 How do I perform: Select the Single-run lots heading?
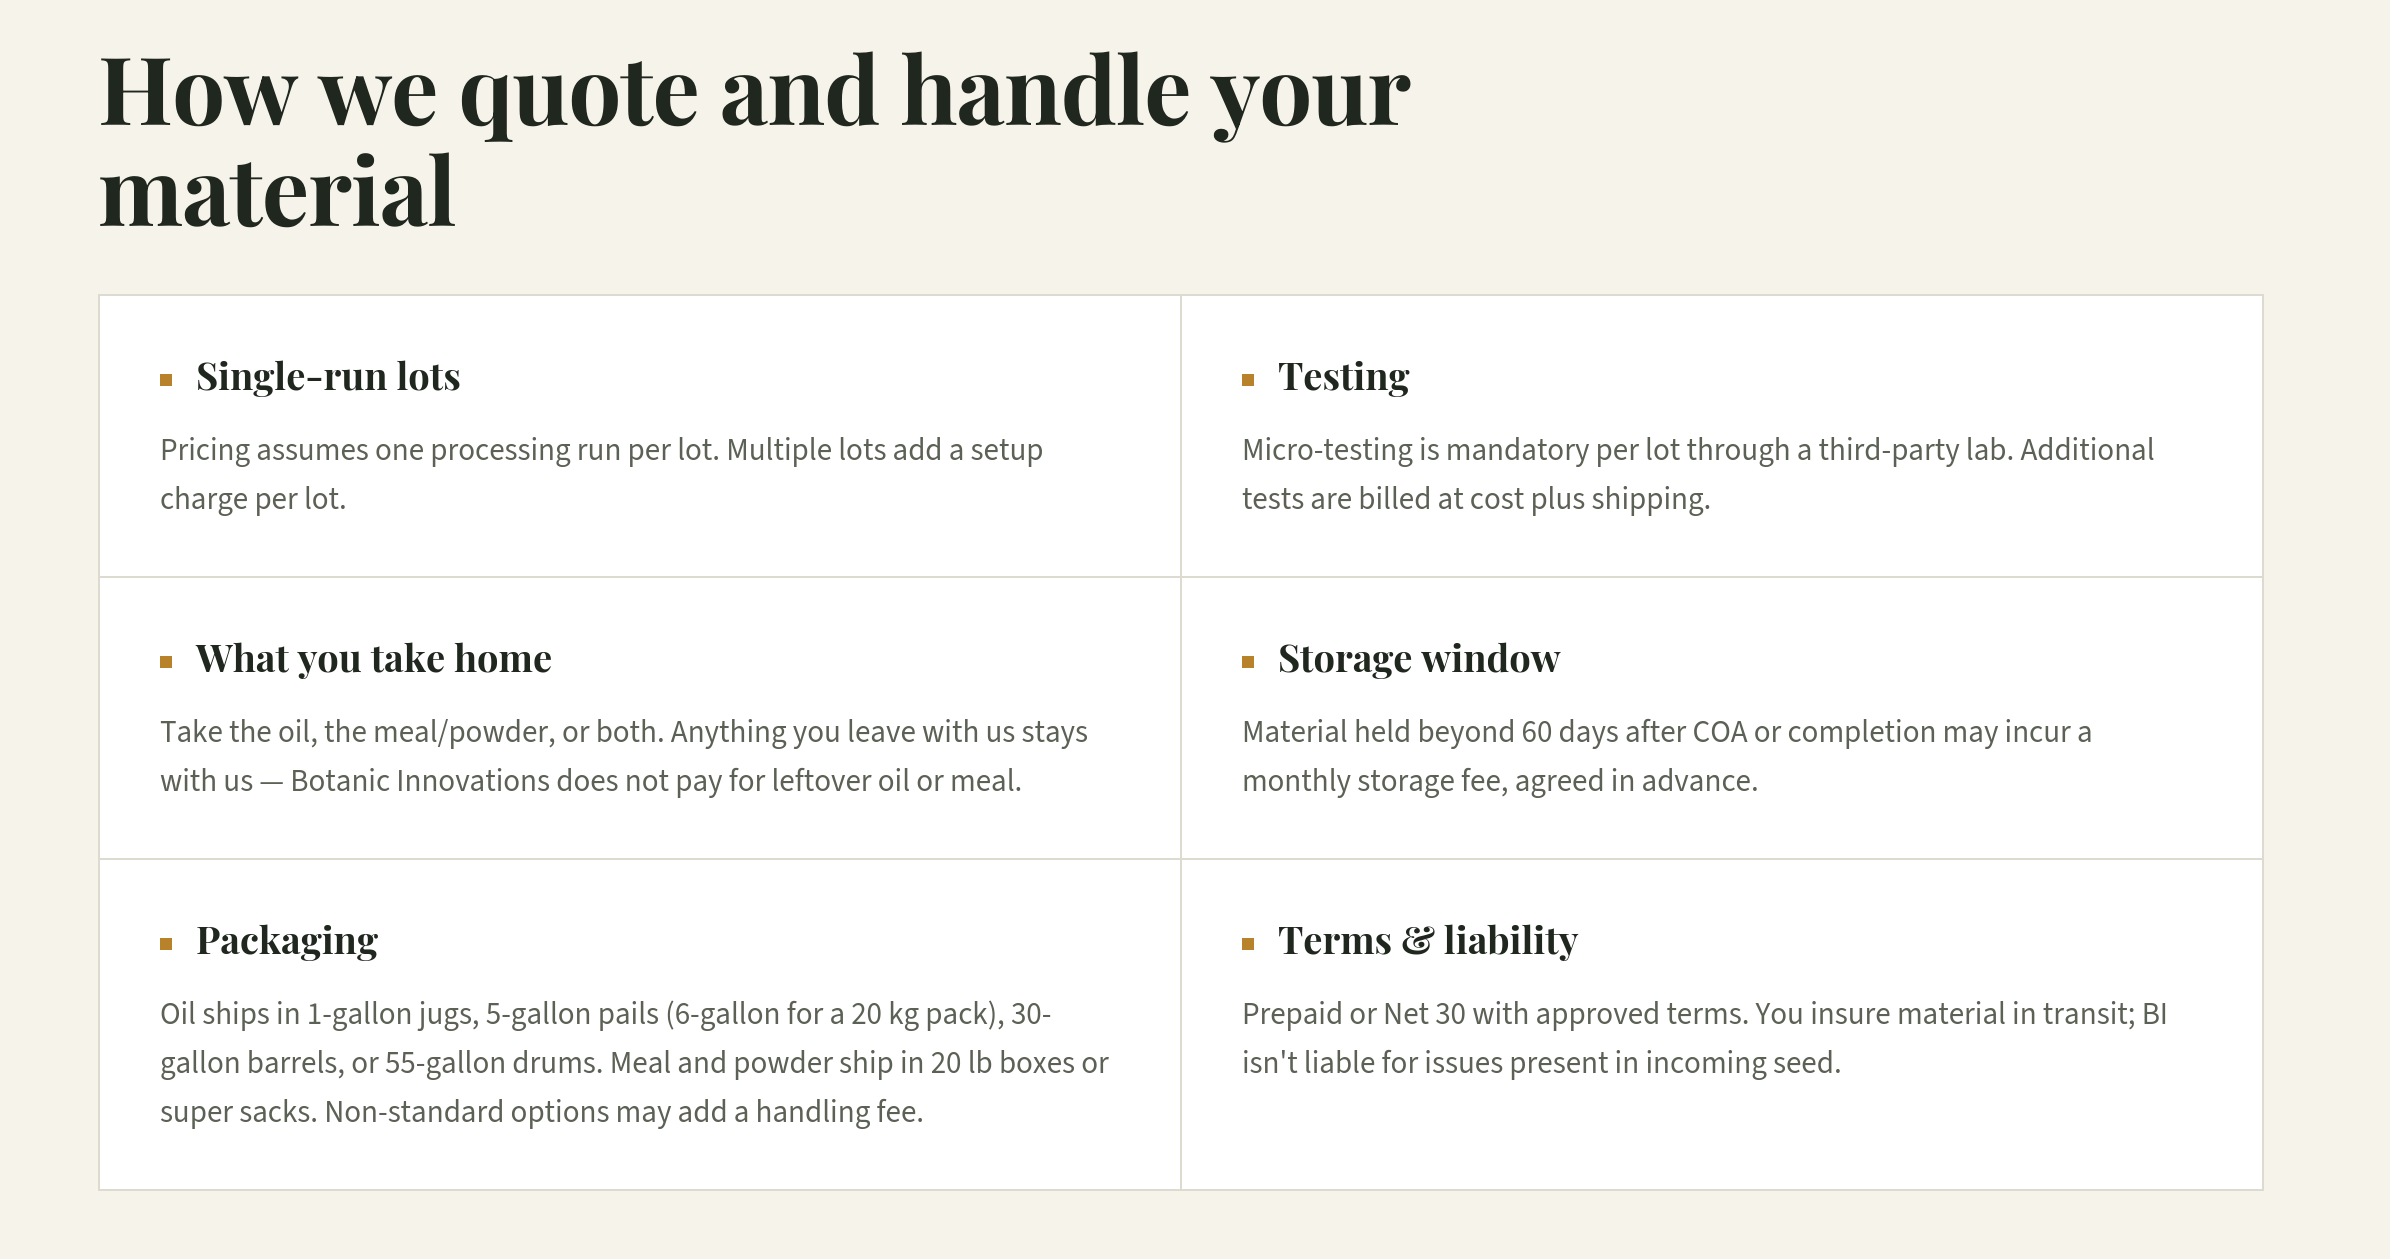click(328, 377)
